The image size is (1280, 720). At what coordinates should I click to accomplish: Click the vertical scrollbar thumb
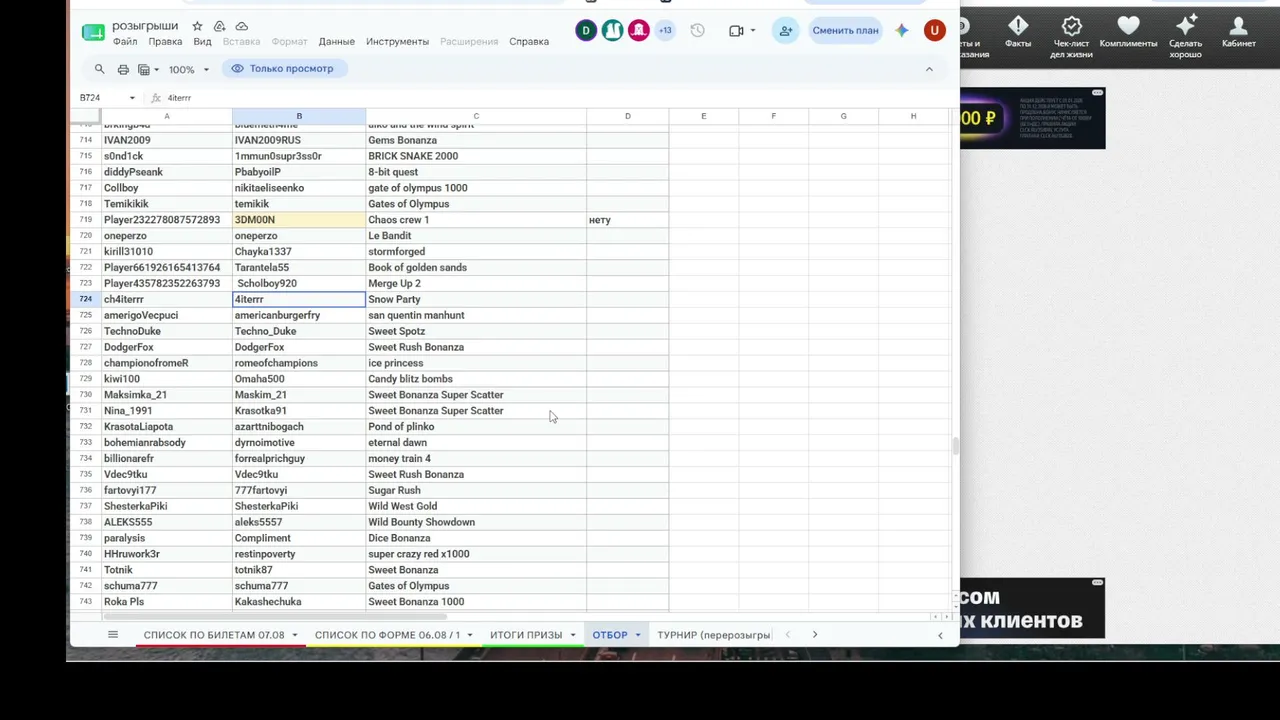tap(955, 446)
